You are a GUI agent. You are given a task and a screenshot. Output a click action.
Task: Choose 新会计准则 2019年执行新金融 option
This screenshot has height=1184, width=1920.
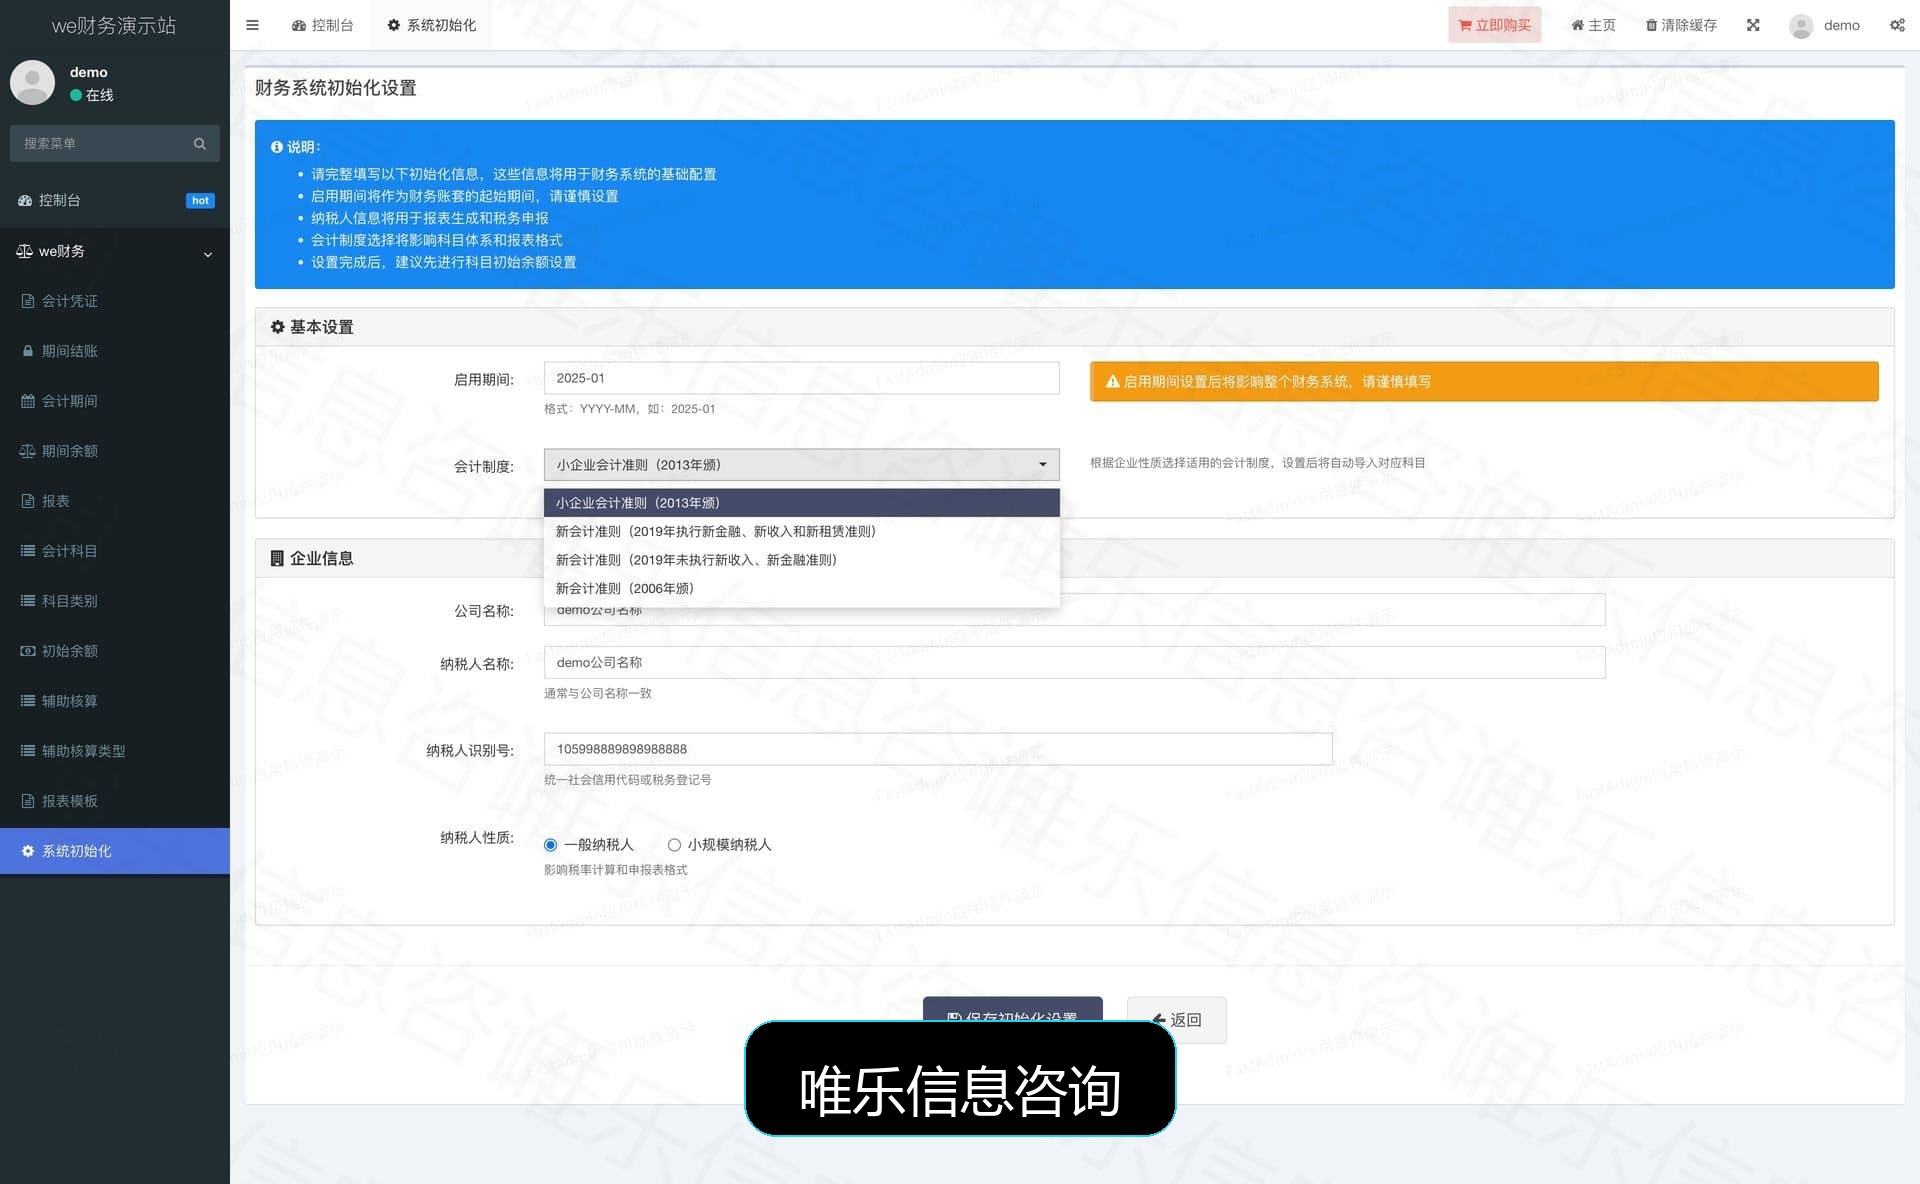pyautogui.click(x=801, y=531)
